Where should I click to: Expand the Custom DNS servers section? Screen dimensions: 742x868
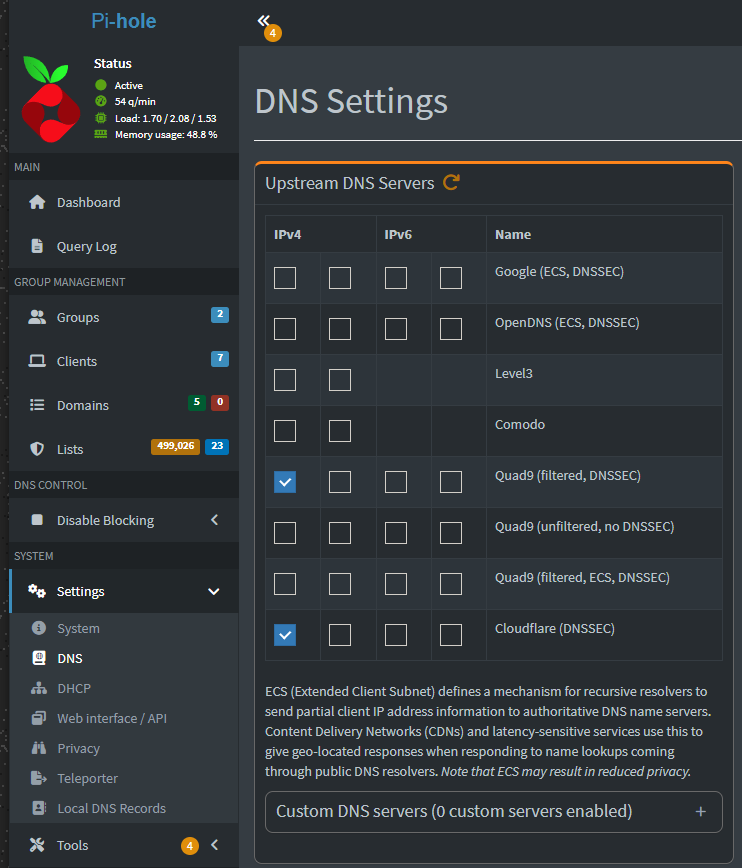(x=701, y=811)
